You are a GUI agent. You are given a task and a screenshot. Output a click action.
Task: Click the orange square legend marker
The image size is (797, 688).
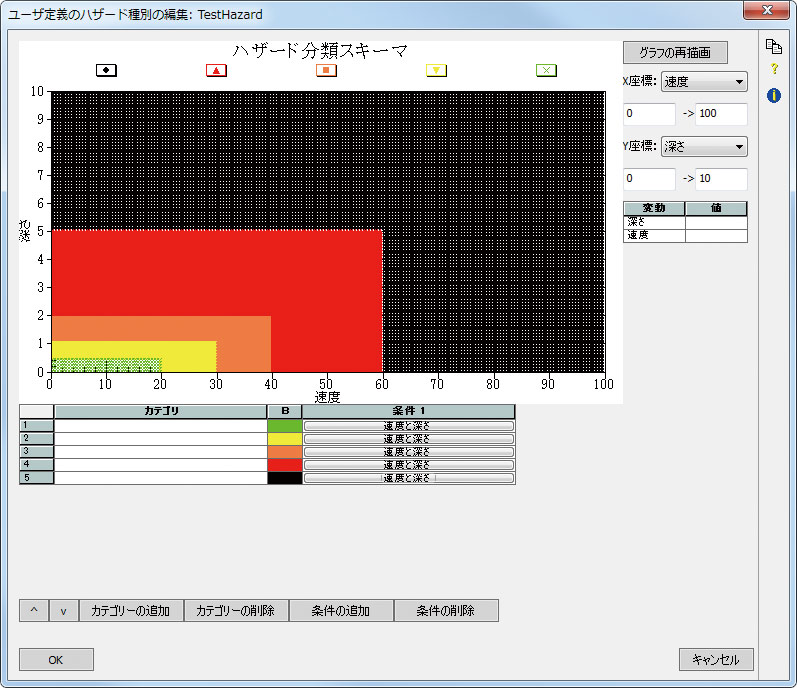point(326,70)
